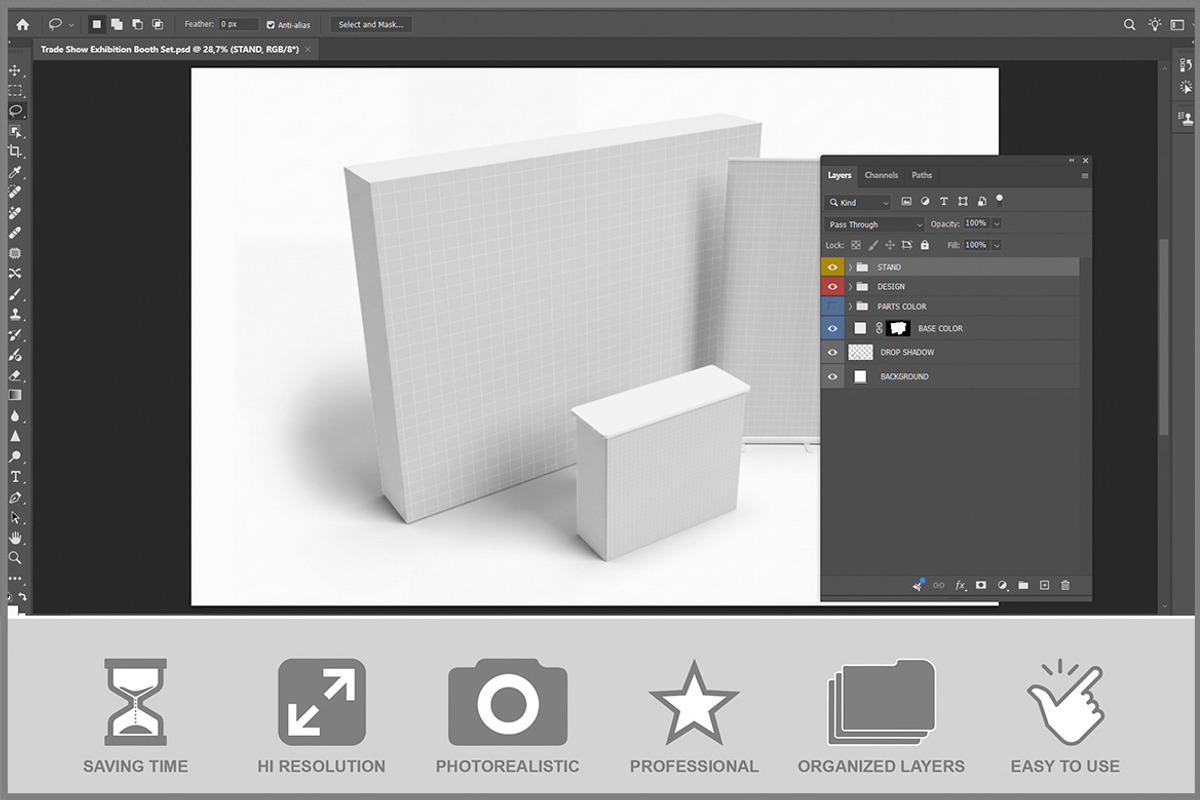Viewport: 1200px width, 800px height.
Task: Click the Select and Mask button
Action: (371, 24)
